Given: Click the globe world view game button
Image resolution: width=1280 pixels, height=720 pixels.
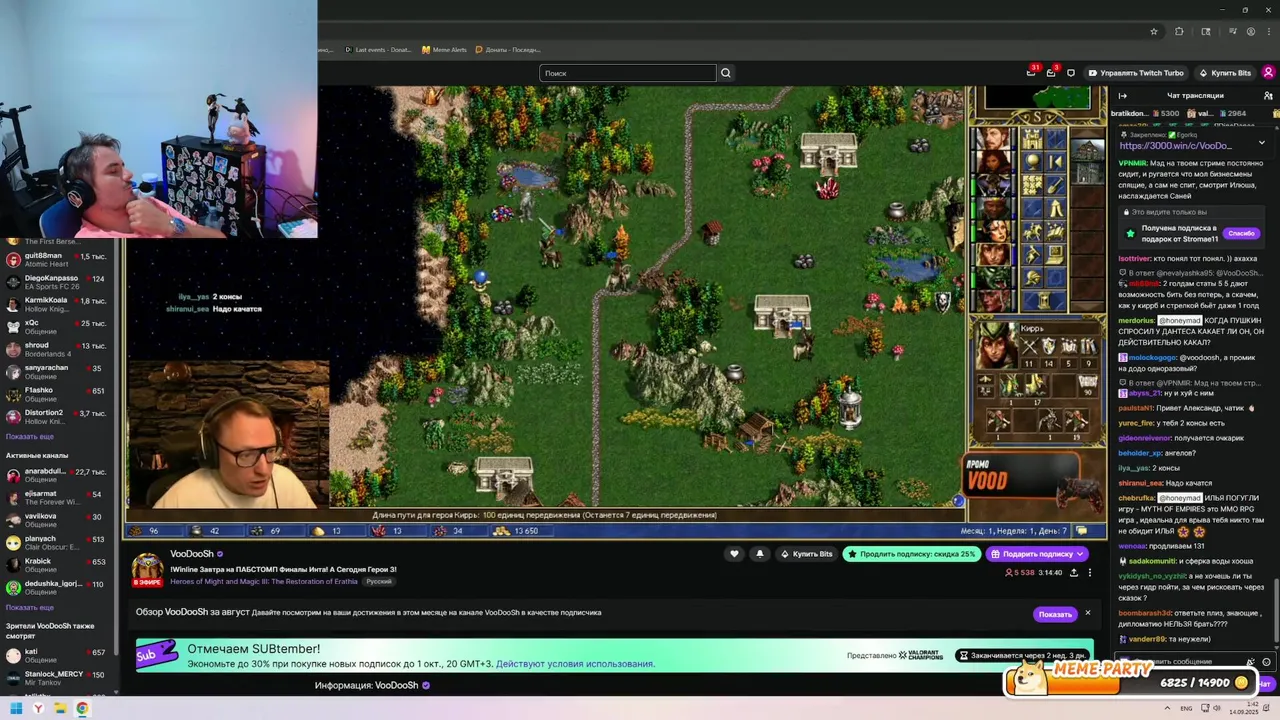Looking at the screenshot, I should pos(1032,162).
